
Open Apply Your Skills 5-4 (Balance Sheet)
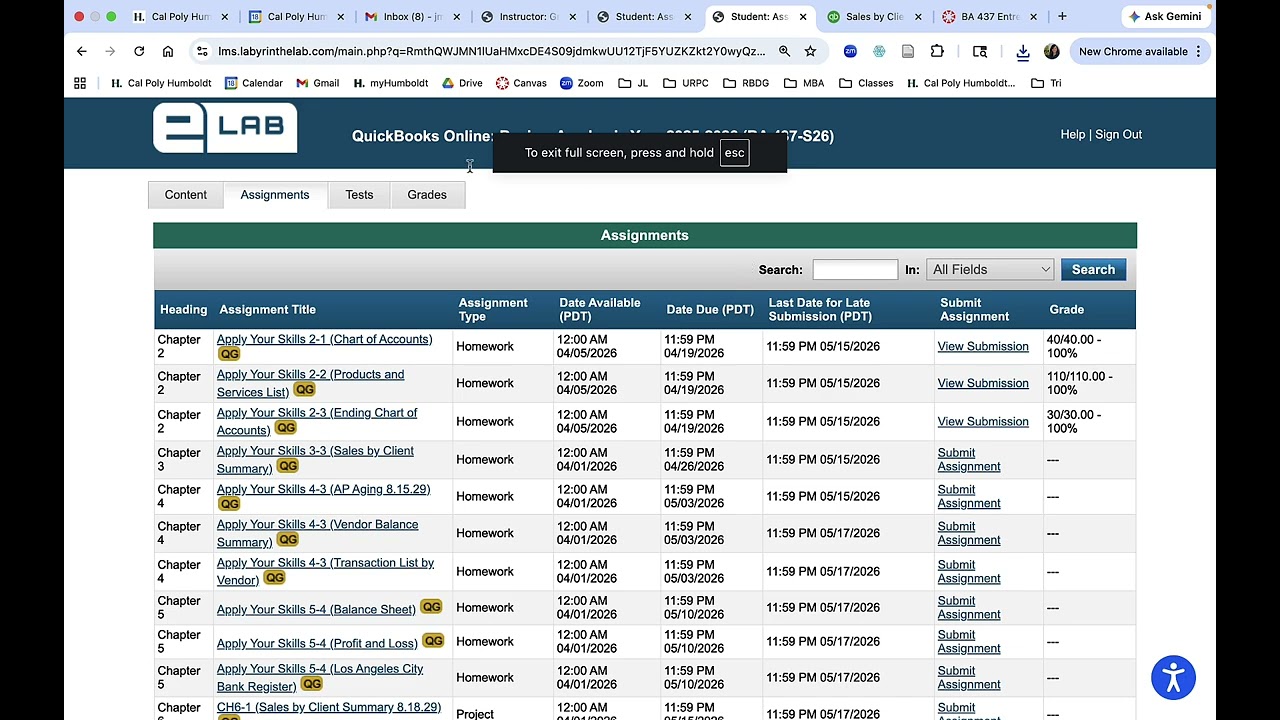316,609
